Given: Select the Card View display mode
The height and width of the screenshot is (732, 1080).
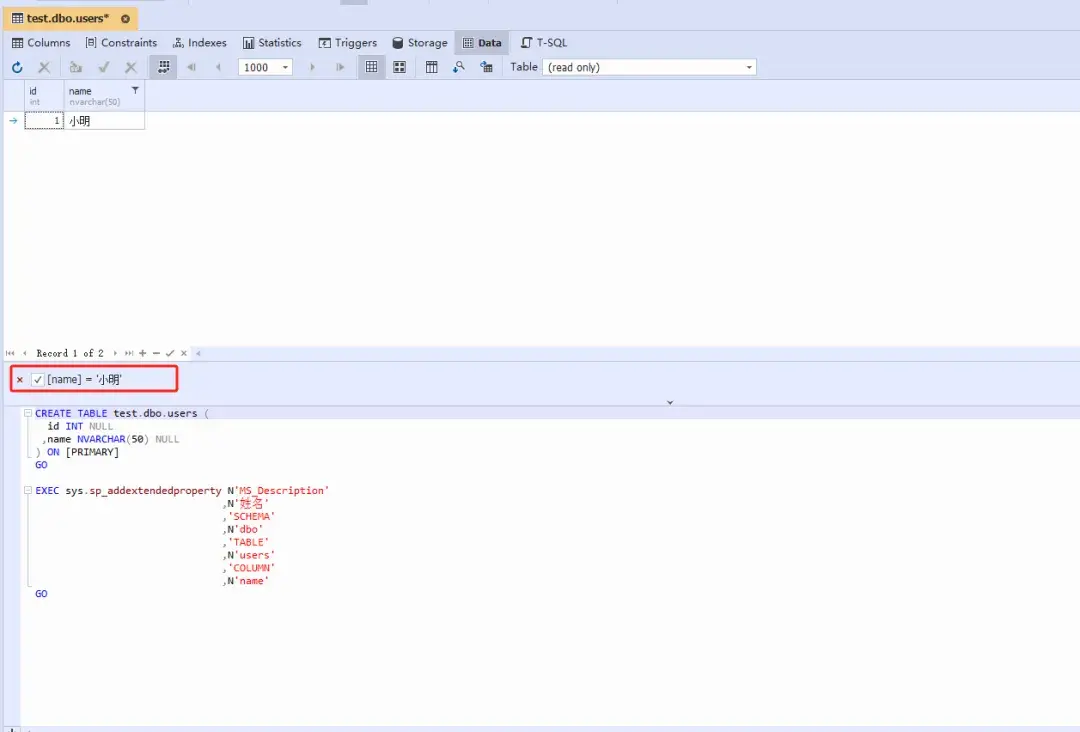Looking at the screenshot, I should pyautogui.click(x=400, y=67).
